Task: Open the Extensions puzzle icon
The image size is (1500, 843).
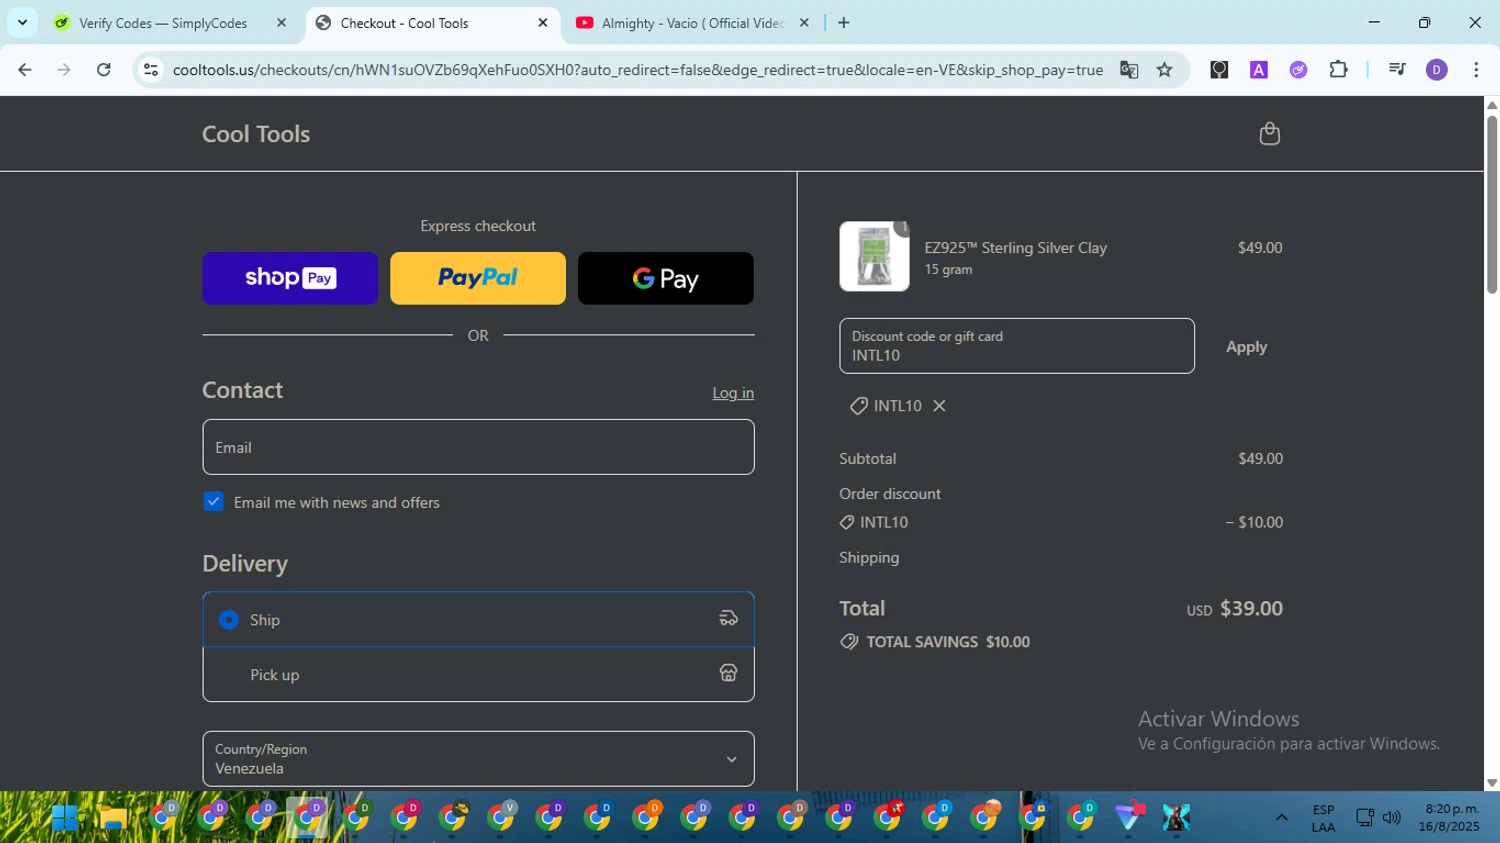Action: click(1338, 70)
